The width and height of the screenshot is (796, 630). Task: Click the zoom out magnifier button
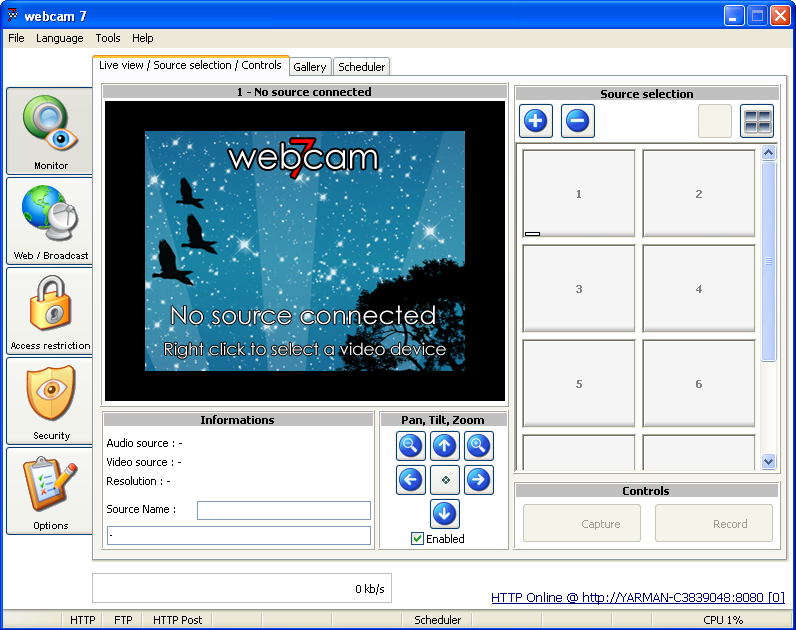410,446
